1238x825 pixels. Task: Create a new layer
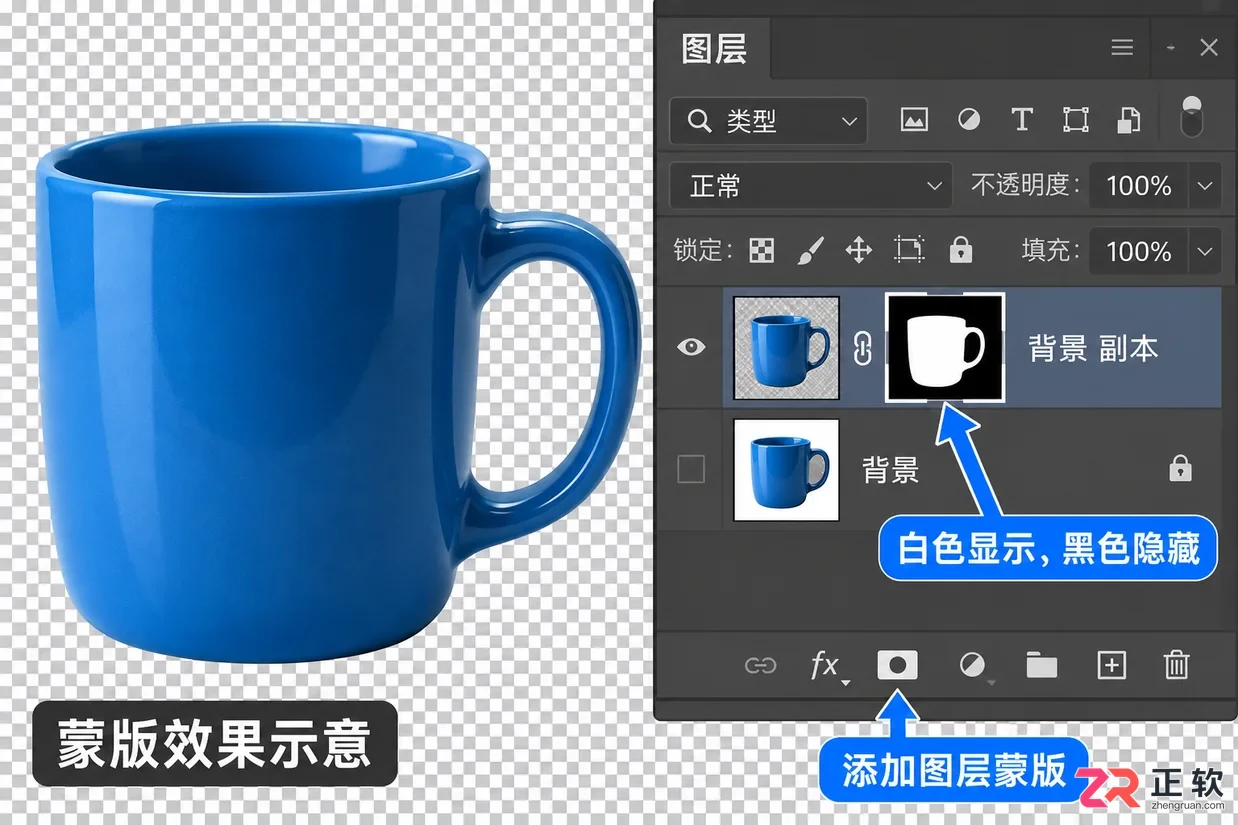pos(1111,665)
